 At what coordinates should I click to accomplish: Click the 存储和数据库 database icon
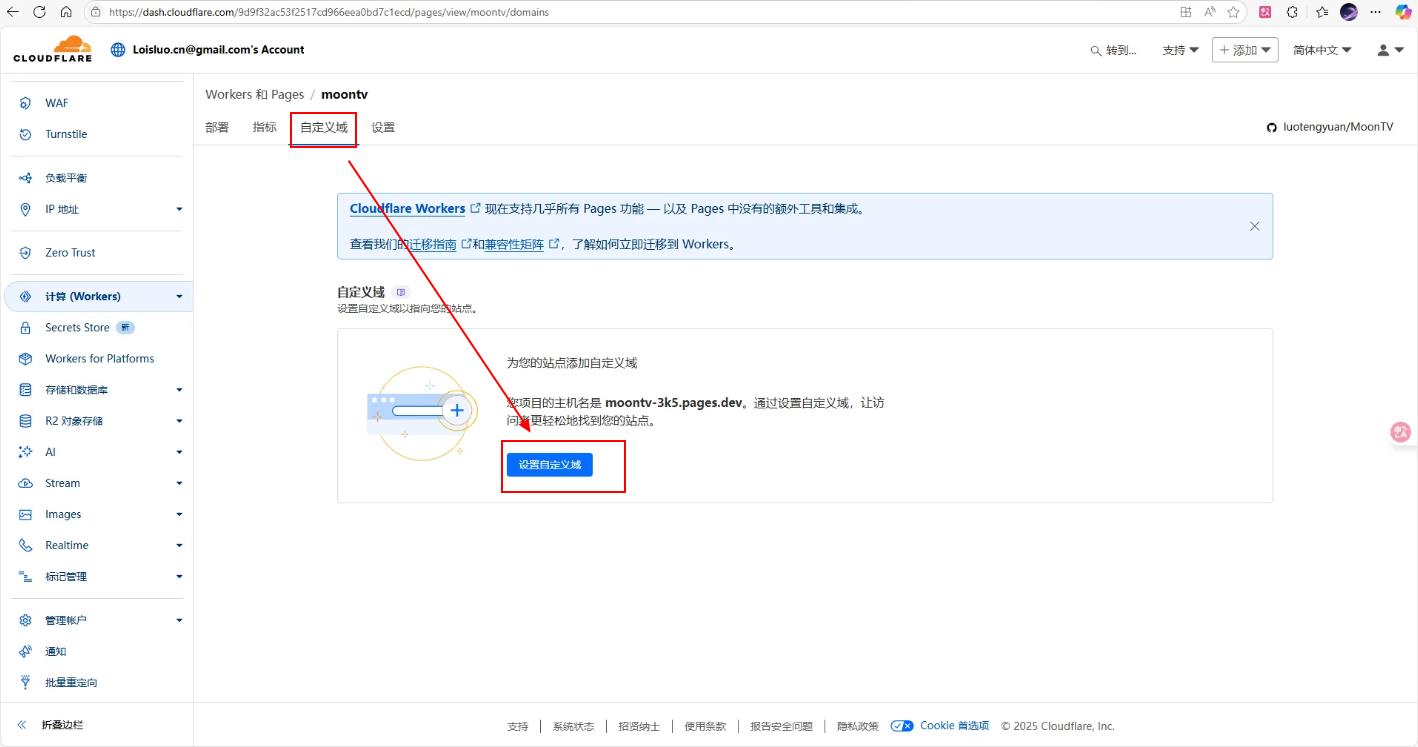point(25,390)
